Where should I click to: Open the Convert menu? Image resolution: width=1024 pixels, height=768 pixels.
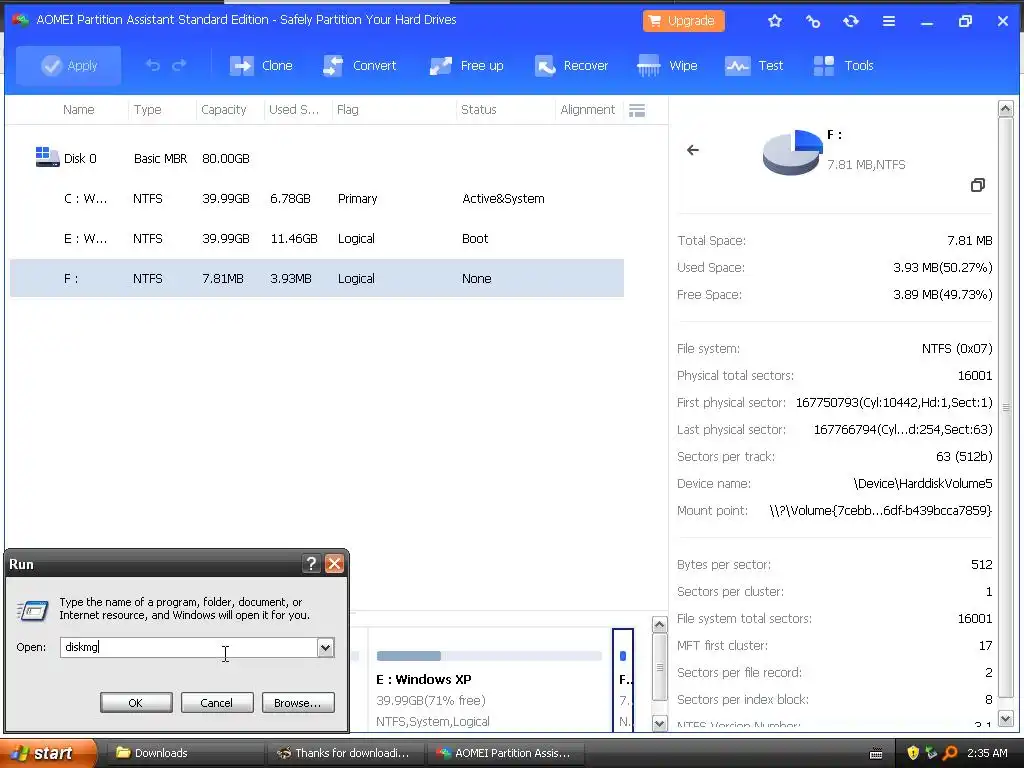360,65
